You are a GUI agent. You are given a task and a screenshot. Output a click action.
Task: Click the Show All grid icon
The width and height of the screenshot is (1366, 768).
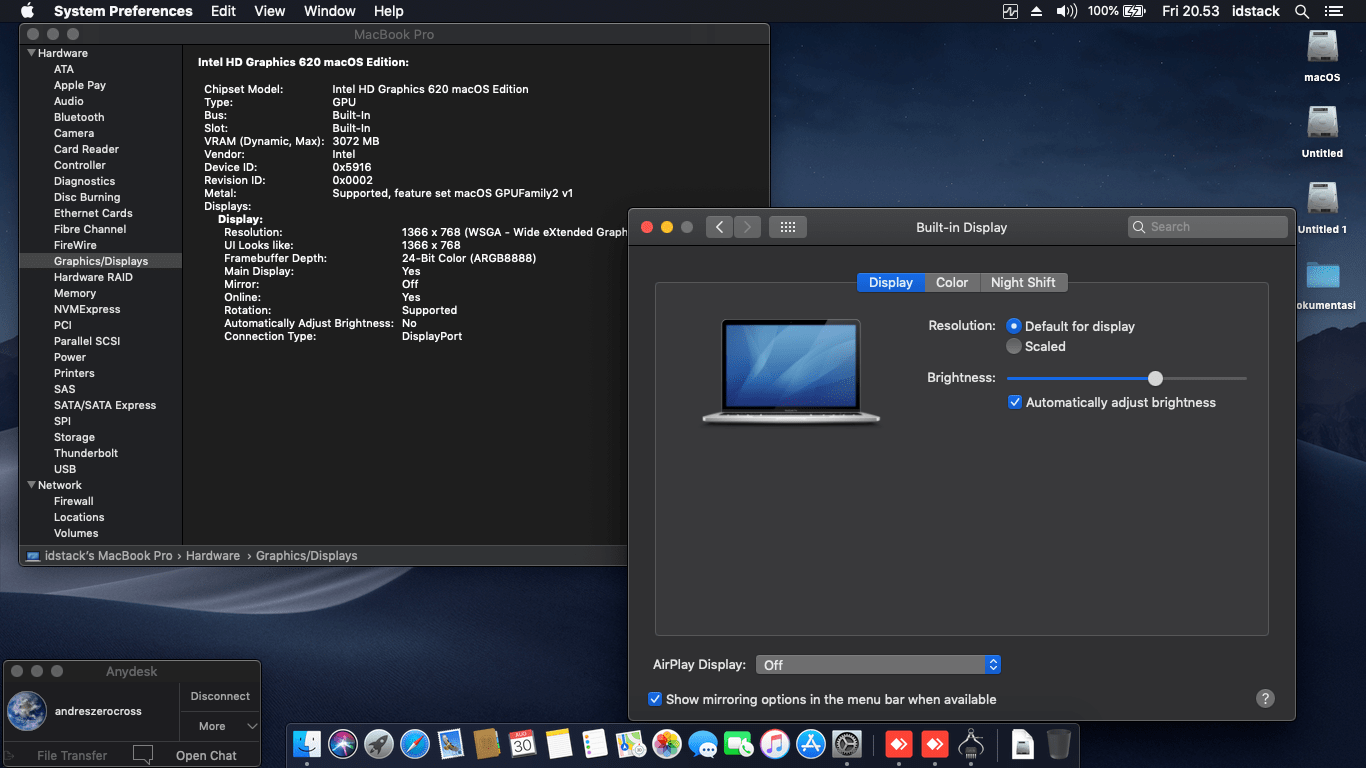pyautogui.click(x=787, y=227)
